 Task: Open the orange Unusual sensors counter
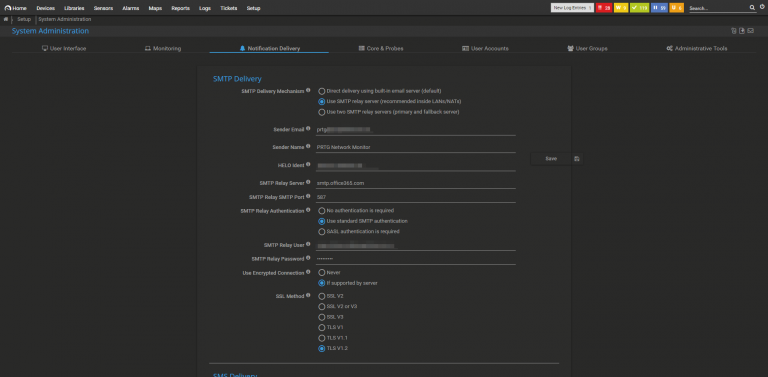pos(676,8)
